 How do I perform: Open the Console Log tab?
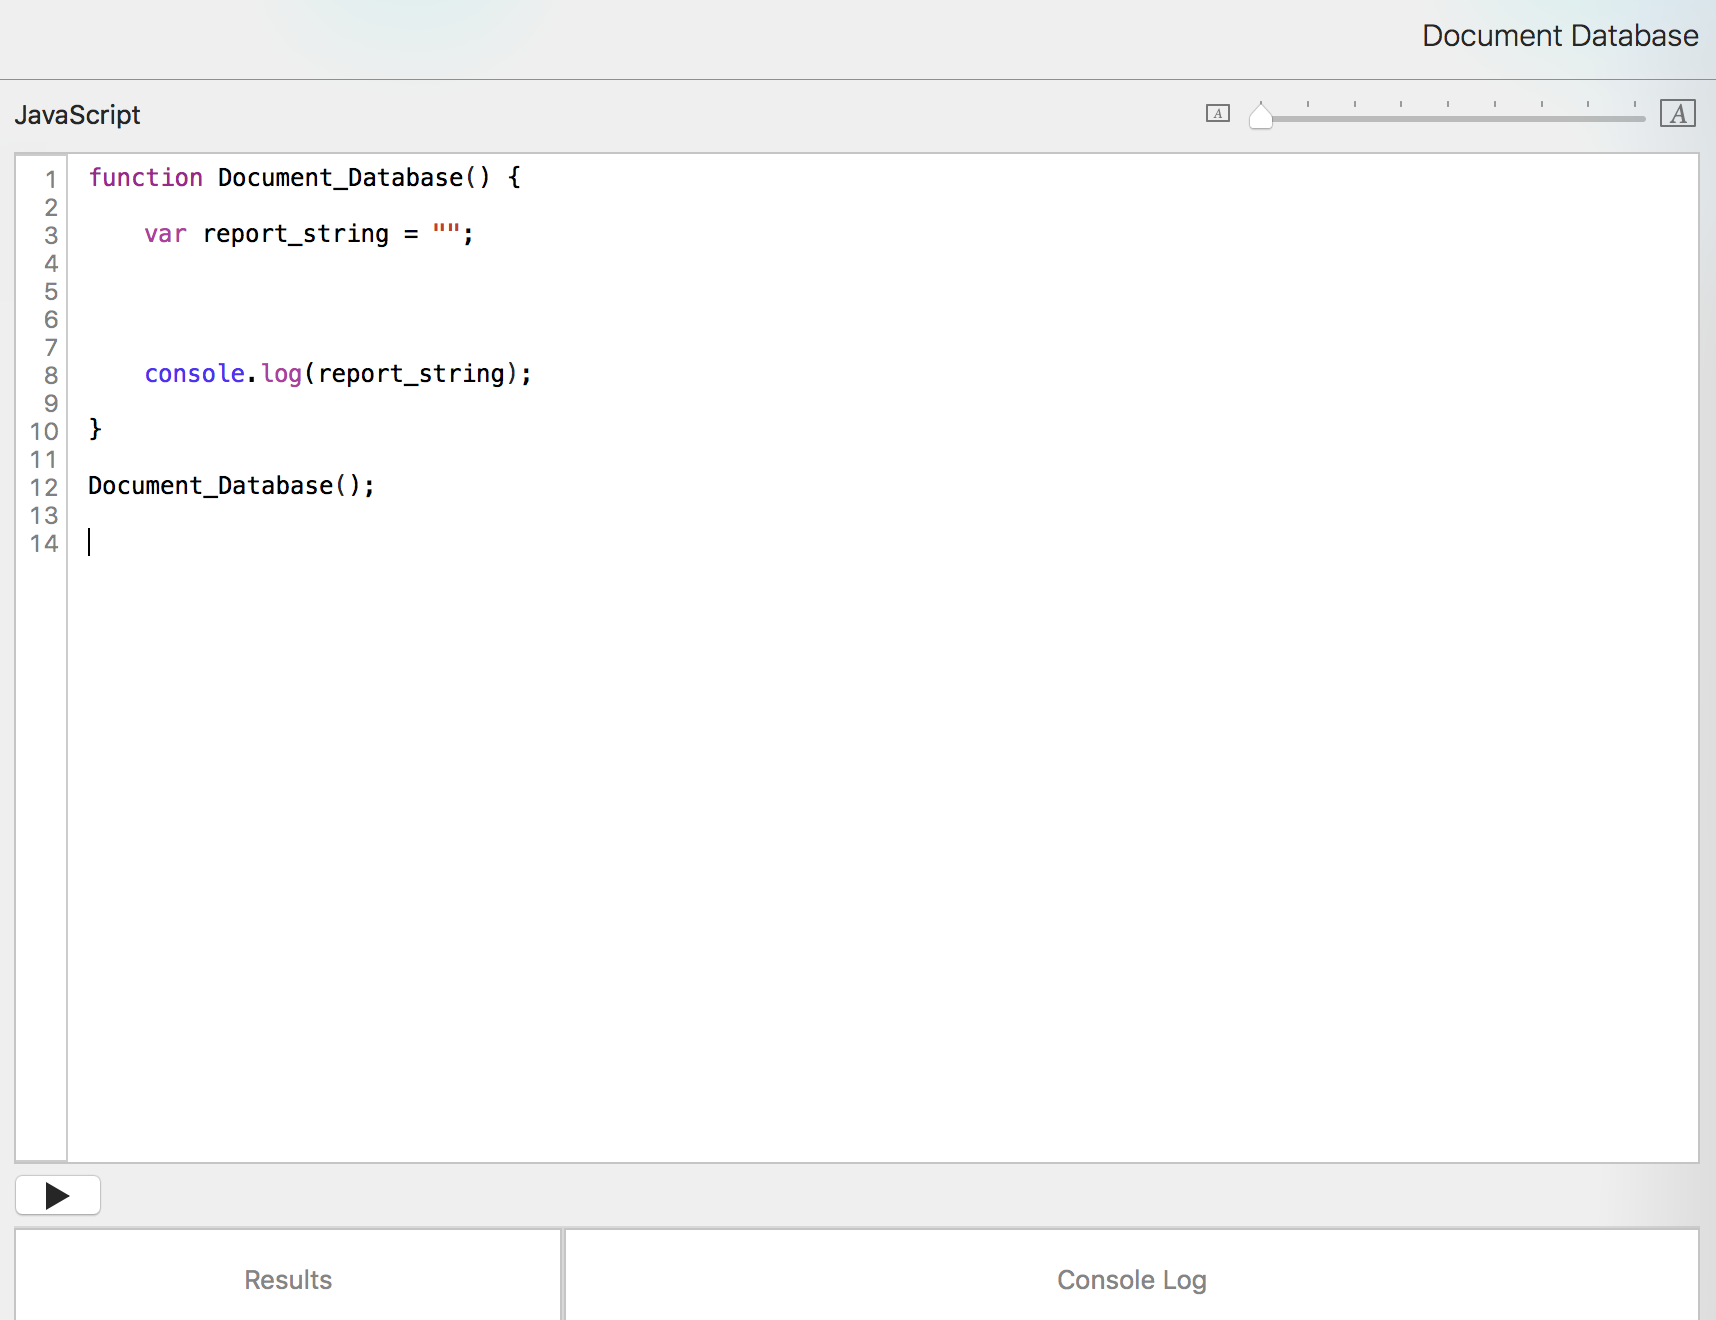[x=1131, y=1279]
